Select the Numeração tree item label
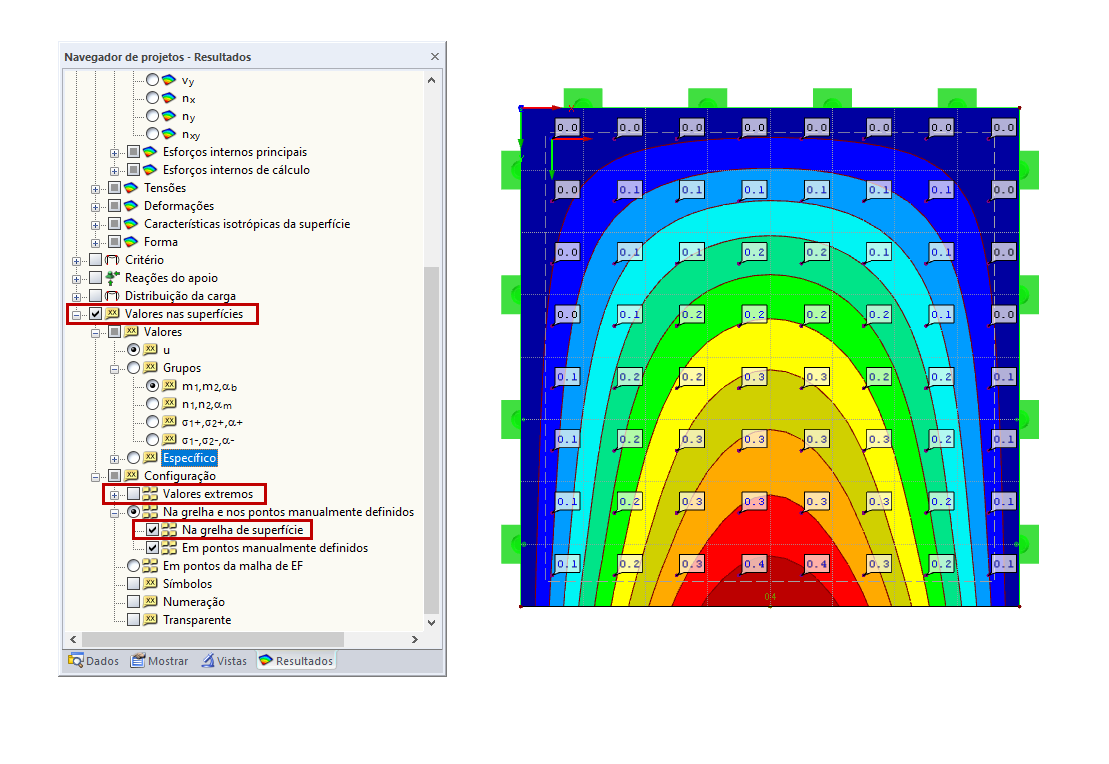 click(x=194, y=602)
